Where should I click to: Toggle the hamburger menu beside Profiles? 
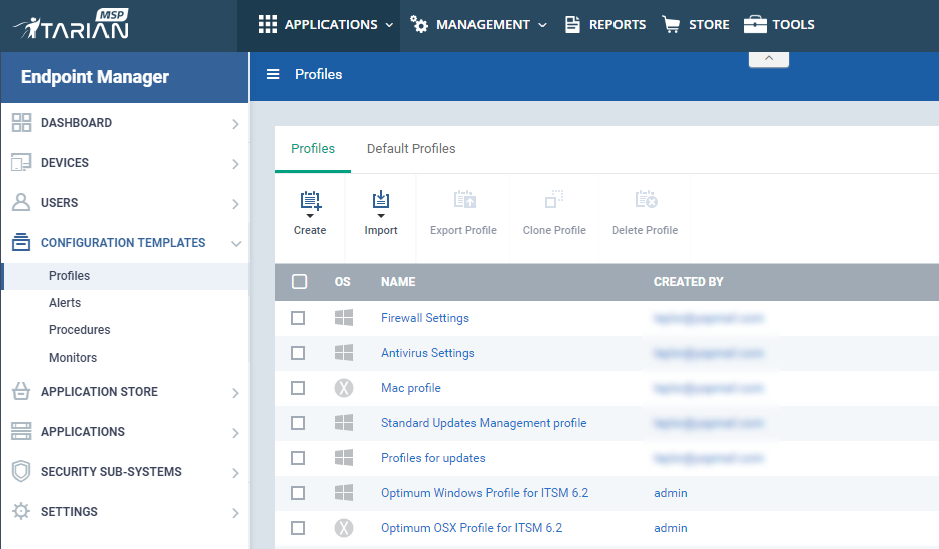(273, 74)
